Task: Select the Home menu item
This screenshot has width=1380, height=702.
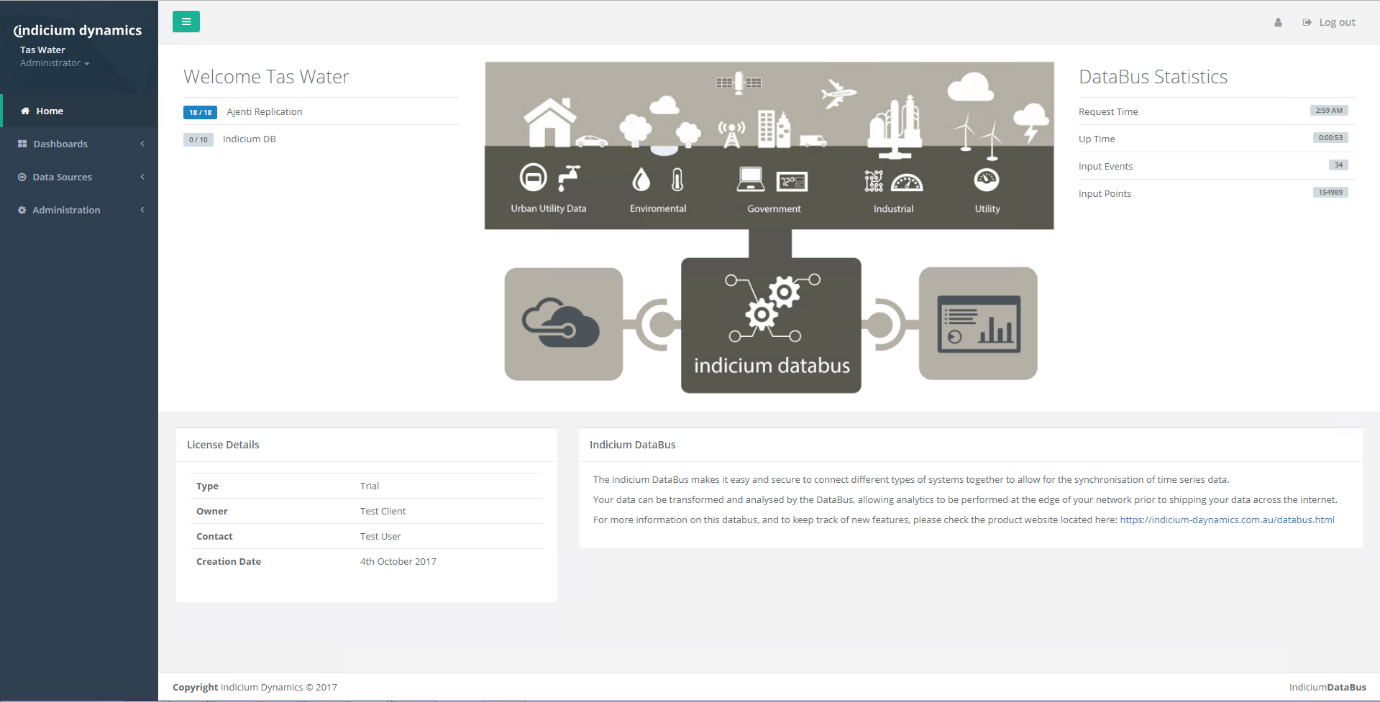Action: (79, 111)
